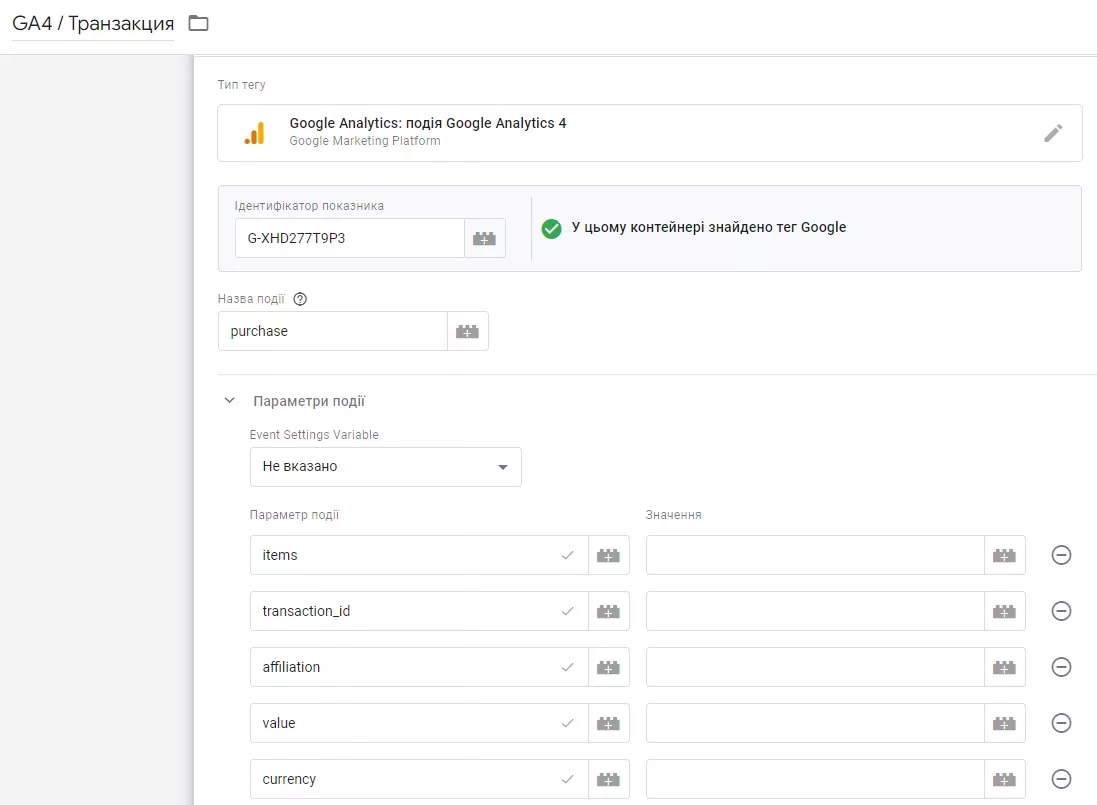
Task: Open help icon next to Назва події
Action: [300, 299]
